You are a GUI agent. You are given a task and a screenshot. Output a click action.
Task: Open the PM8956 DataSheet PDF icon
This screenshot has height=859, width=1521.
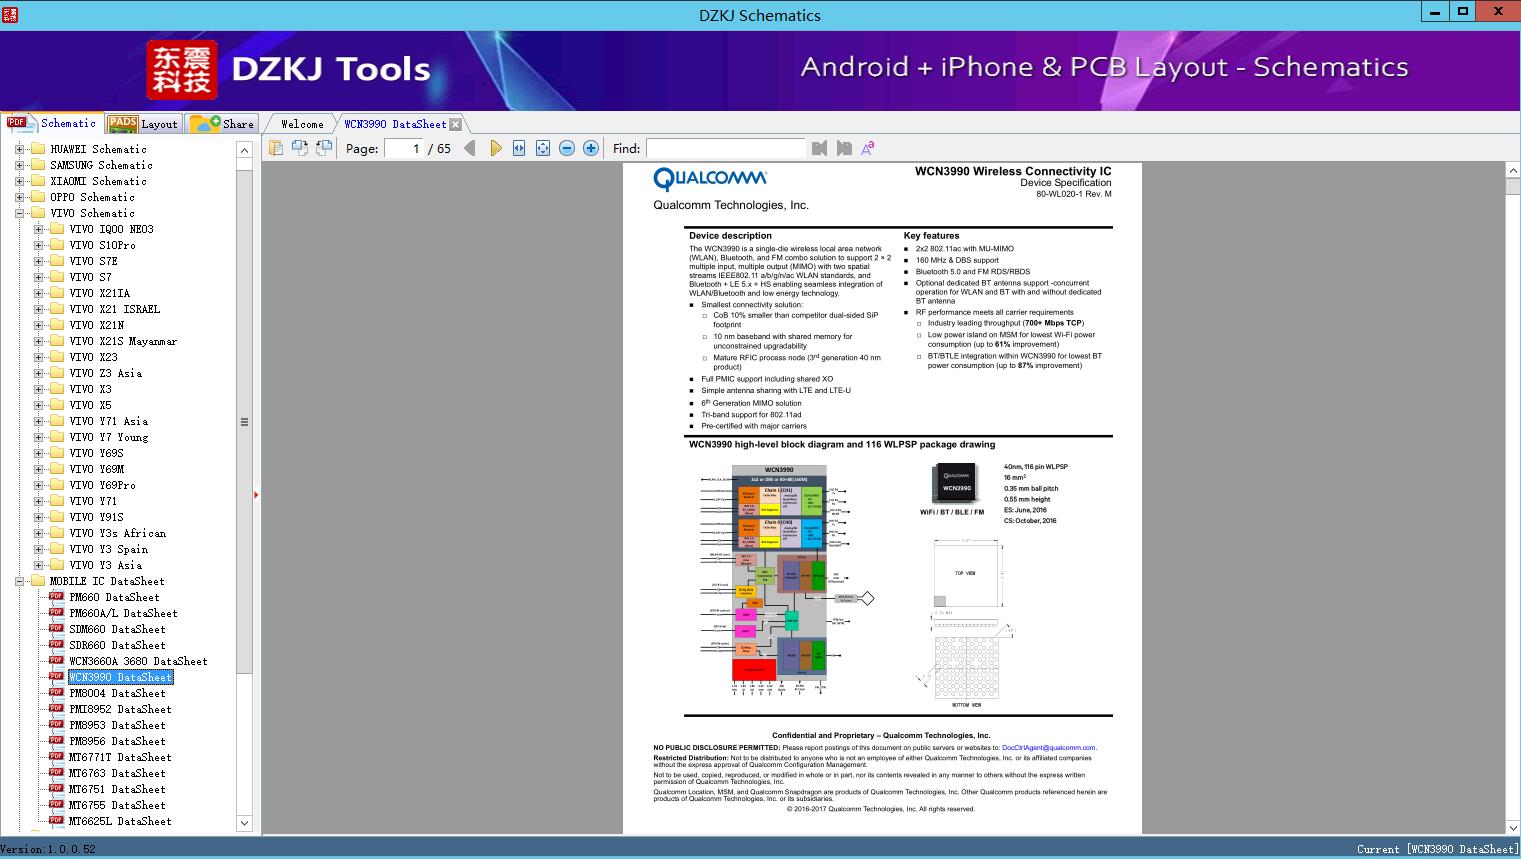click(x=56, y=741)
